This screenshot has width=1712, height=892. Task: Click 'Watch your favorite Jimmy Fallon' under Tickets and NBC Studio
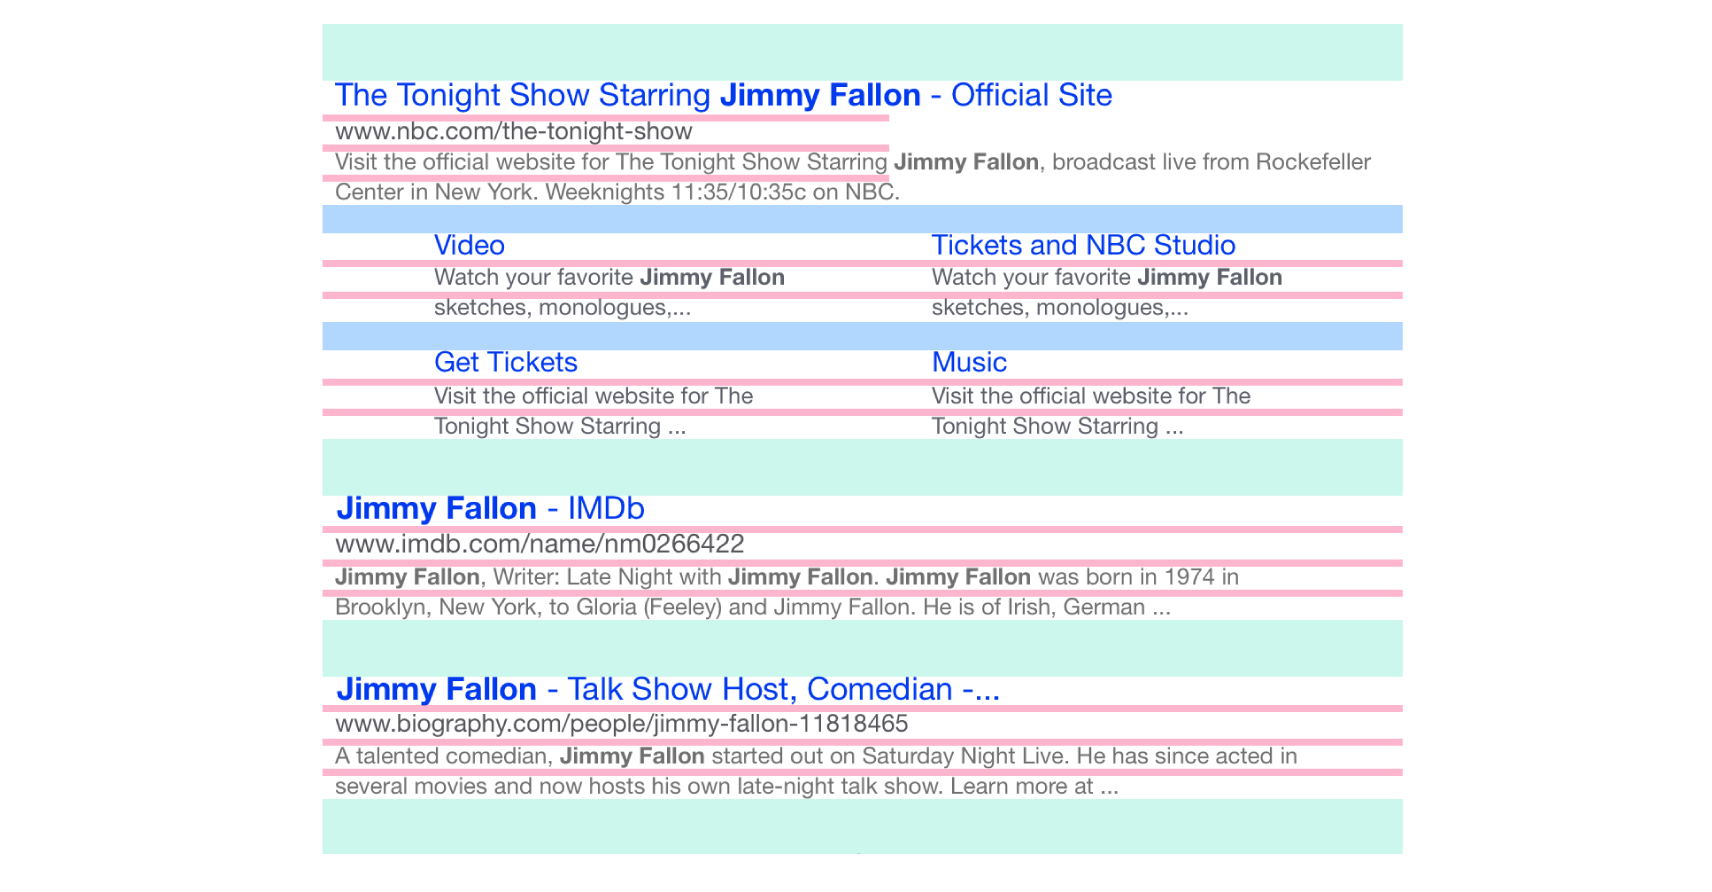click(x=1107, y=277)
